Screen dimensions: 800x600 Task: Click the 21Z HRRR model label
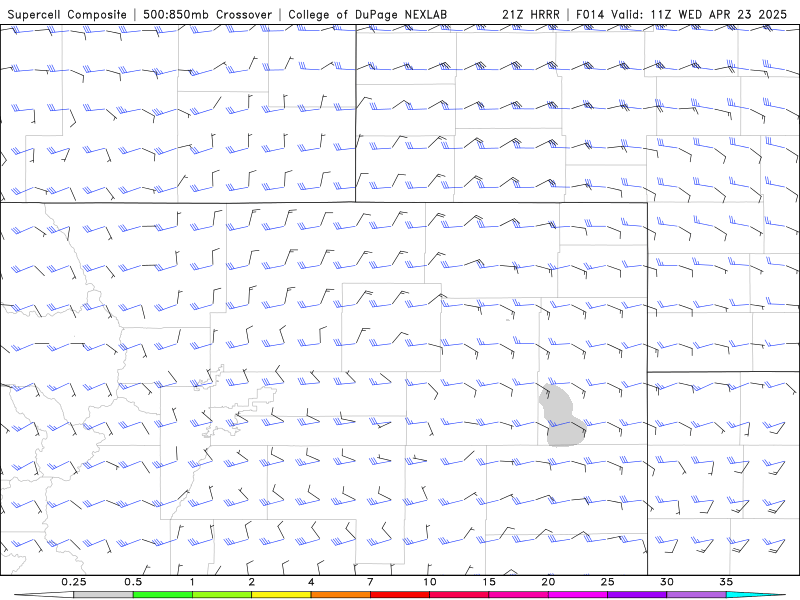tap(531, 14)
